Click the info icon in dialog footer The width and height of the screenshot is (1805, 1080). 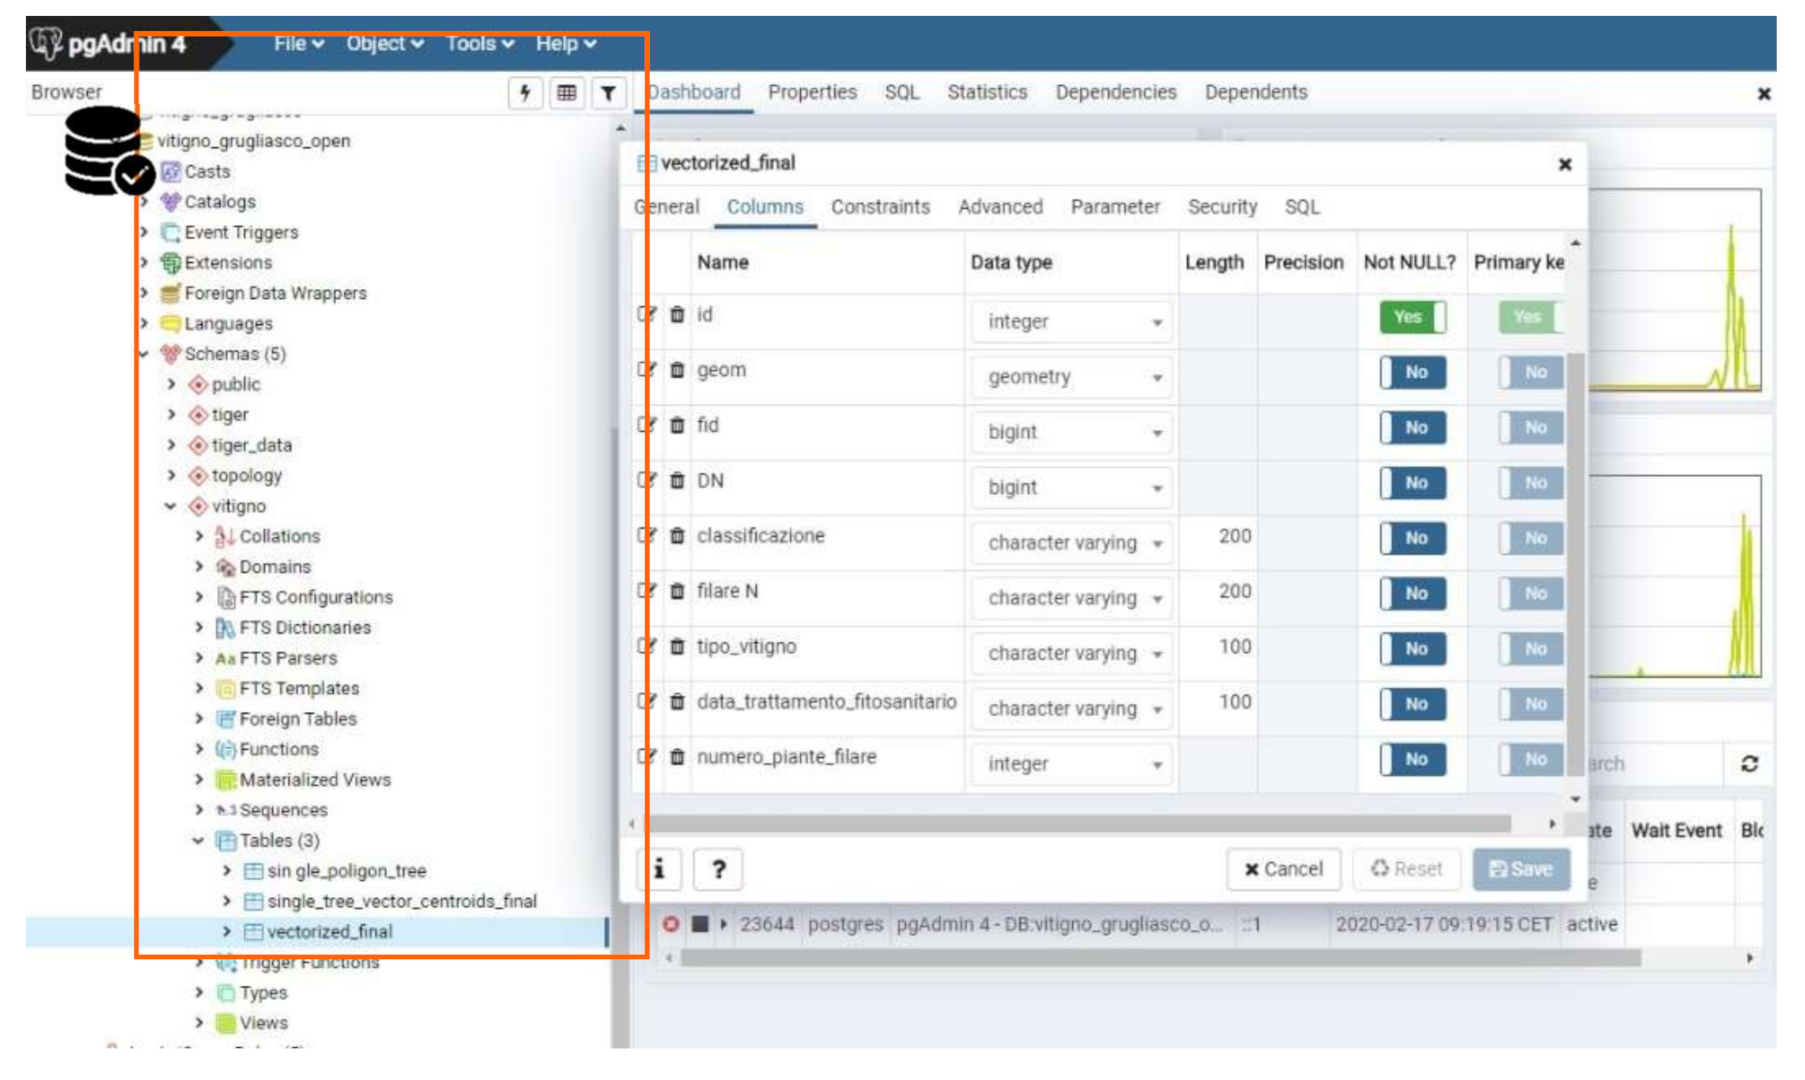pos(659,869)
